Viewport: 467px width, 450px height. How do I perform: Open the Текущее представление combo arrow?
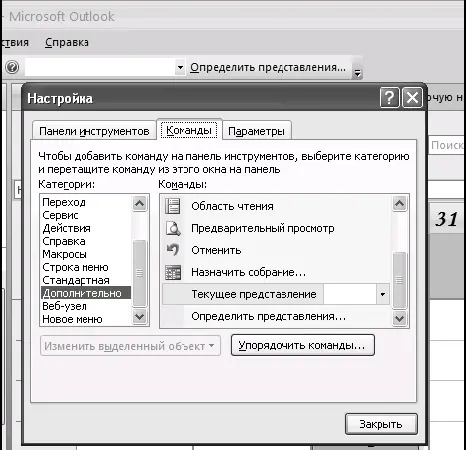[x=383, y=294]
